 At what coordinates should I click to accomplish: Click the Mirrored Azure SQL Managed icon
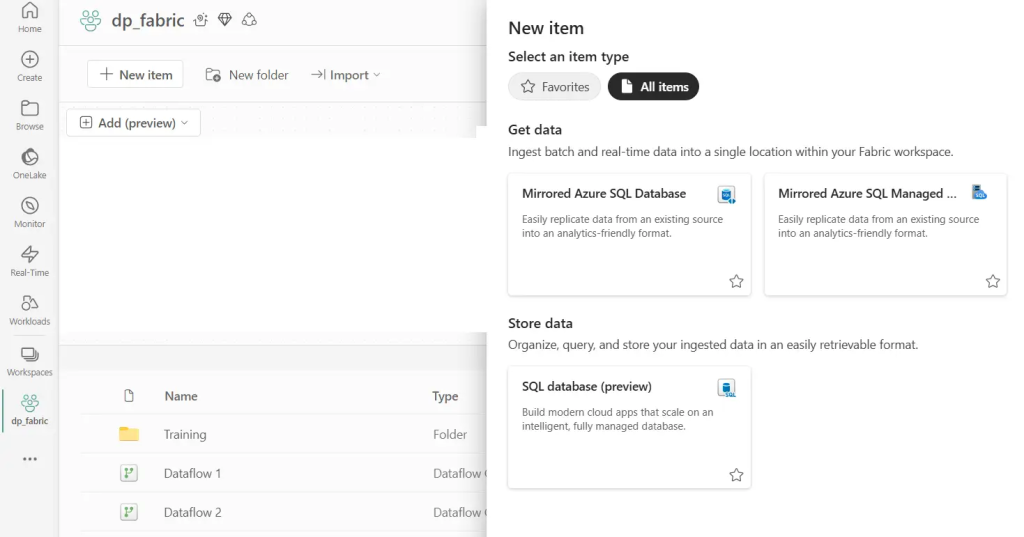click(979, 193)
